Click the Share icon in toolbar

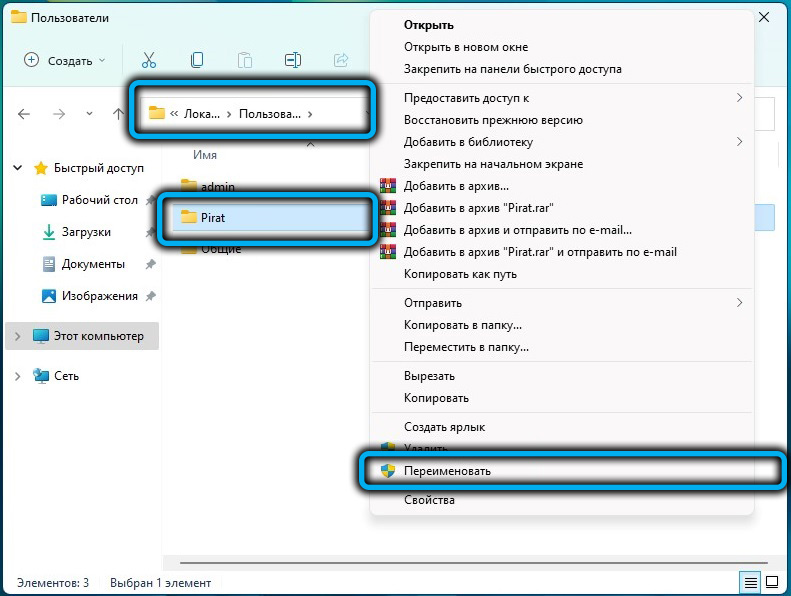[340, 60]
